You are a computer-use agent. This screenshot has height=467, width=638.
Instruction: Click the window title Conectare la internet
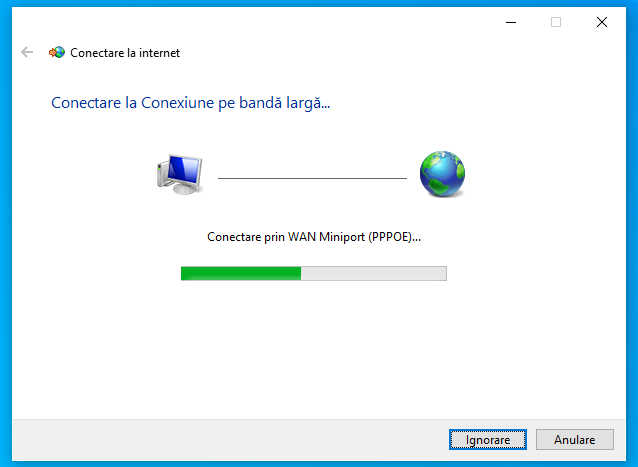[x=125, y=53]
